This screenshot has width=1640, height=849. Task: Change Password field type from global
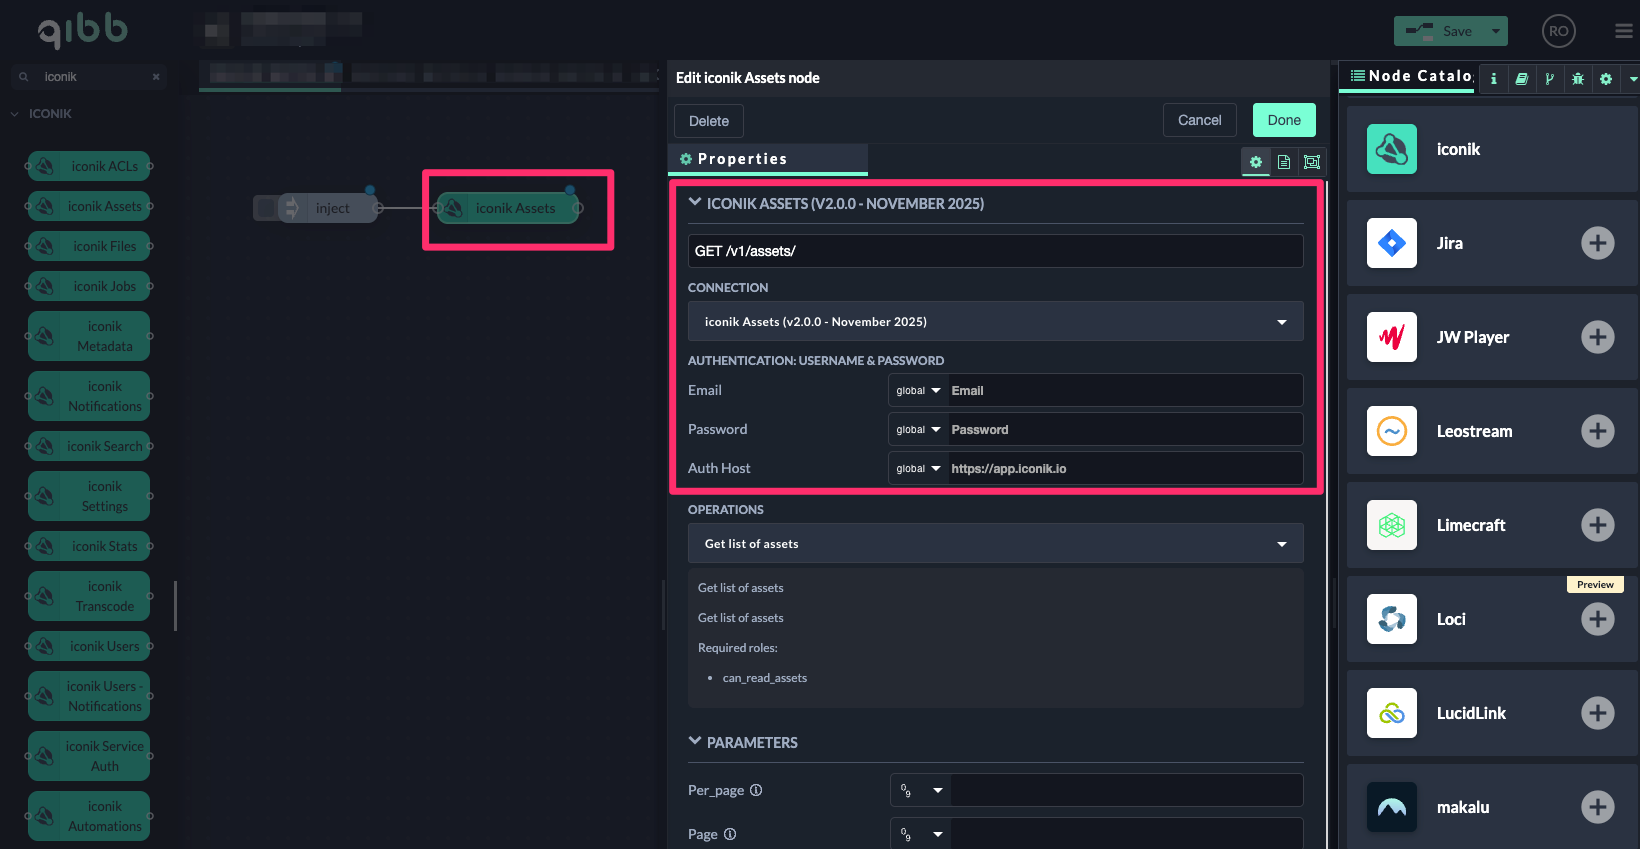pos(918,430)
